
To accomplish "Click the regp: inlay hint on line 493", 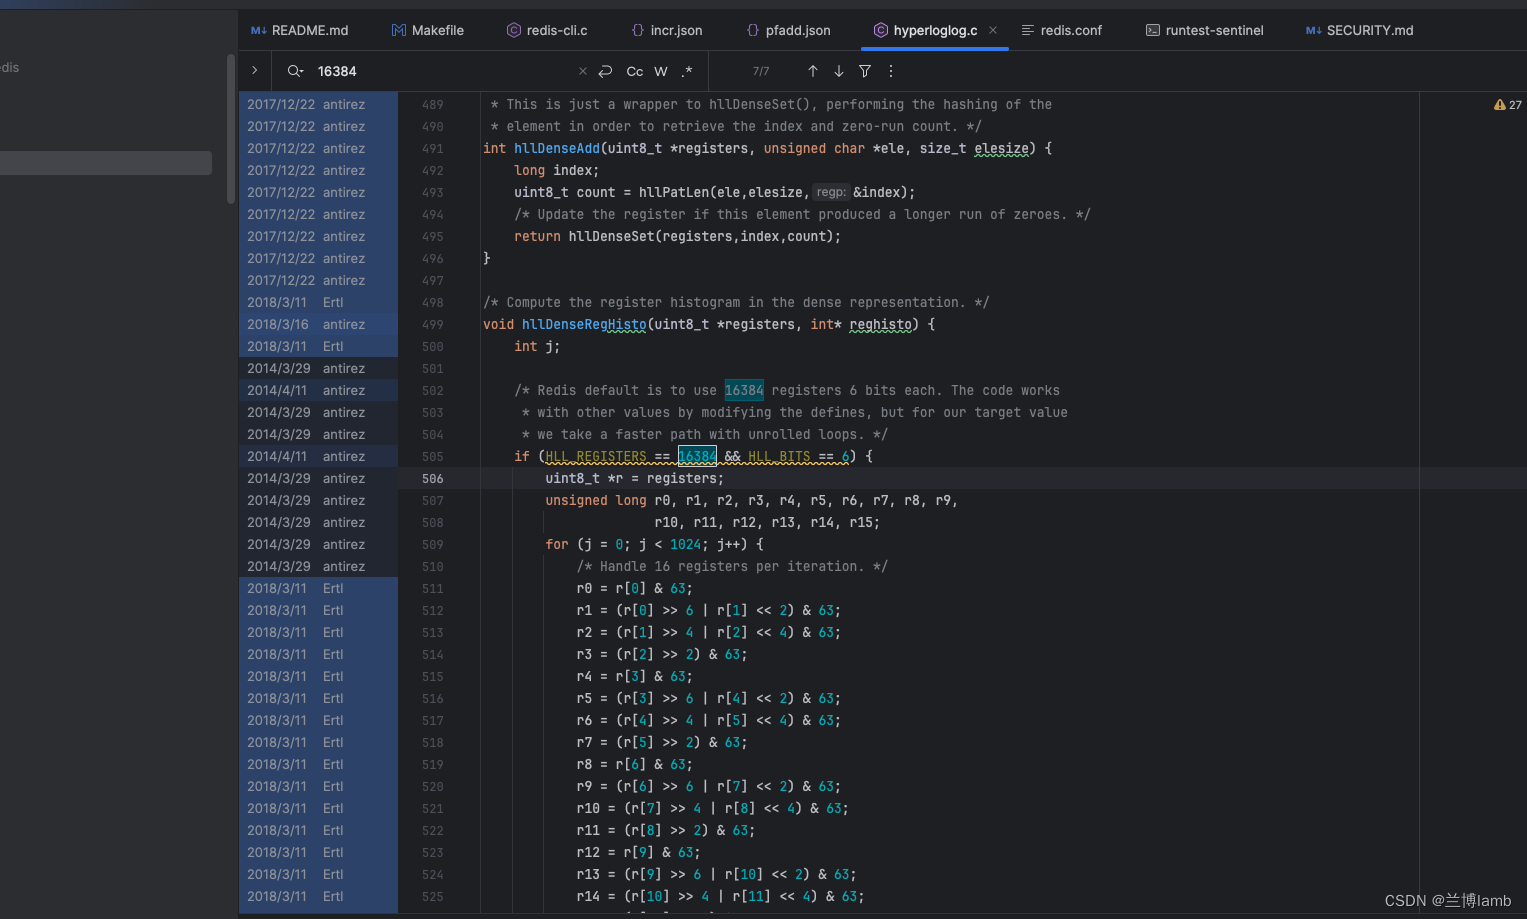I will pos(831,192).
